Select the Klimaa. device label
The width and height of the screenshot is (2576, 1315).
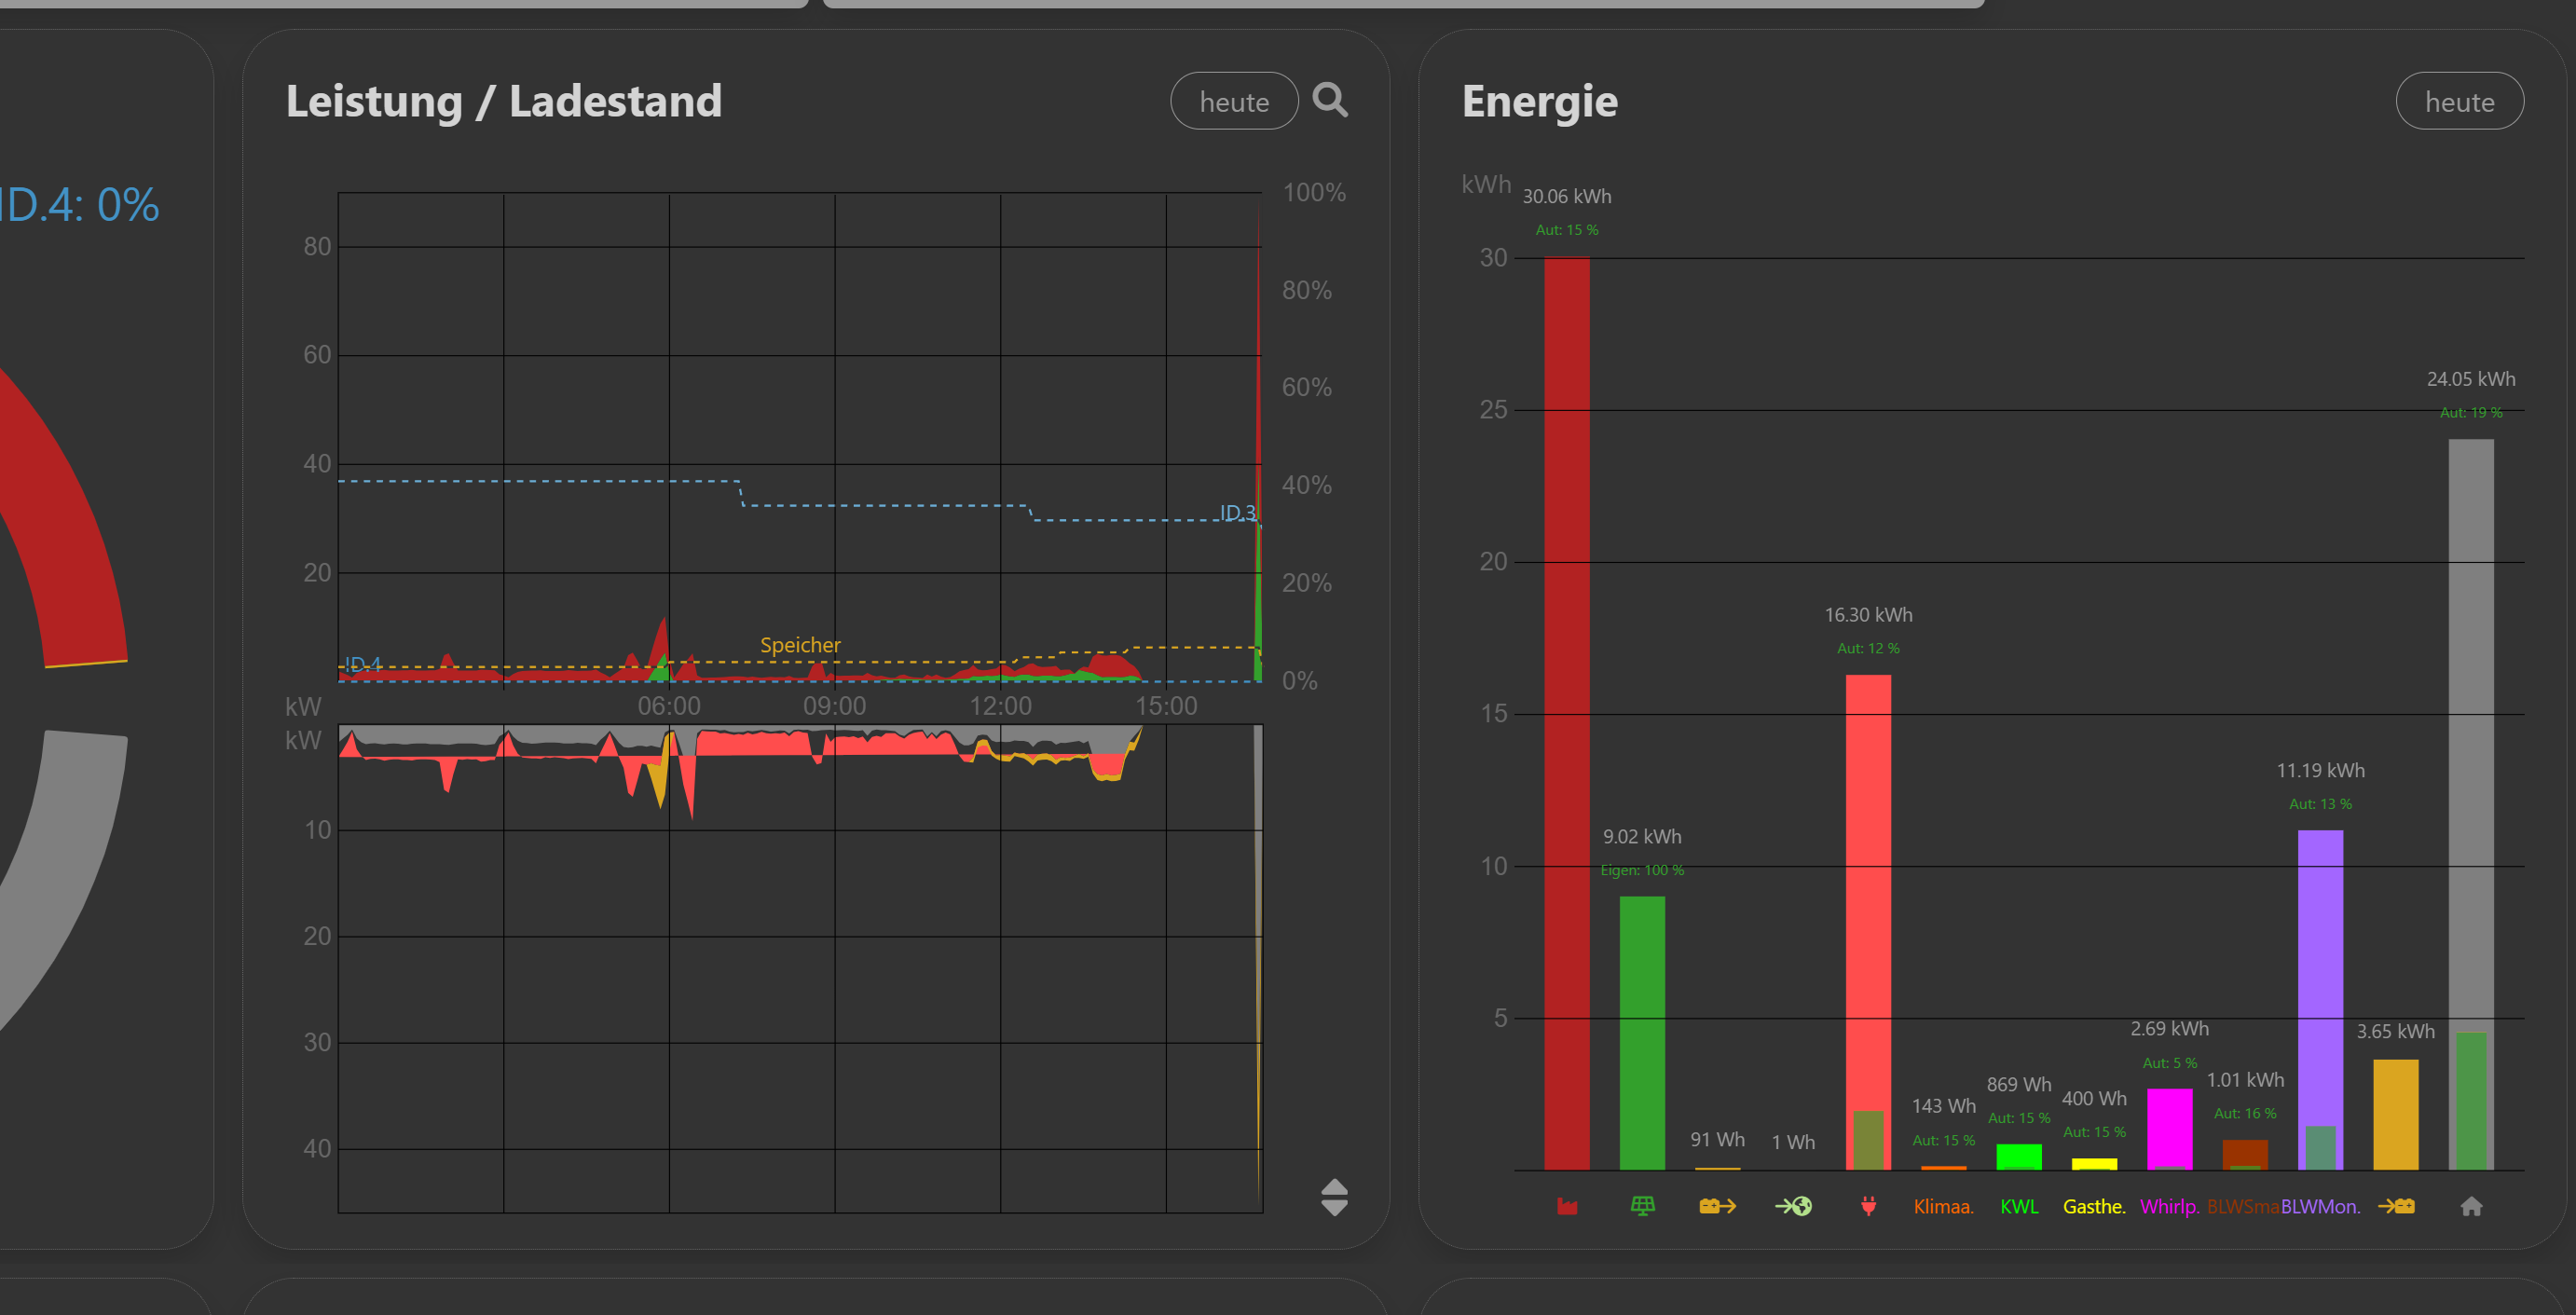click(1943, 1206)
